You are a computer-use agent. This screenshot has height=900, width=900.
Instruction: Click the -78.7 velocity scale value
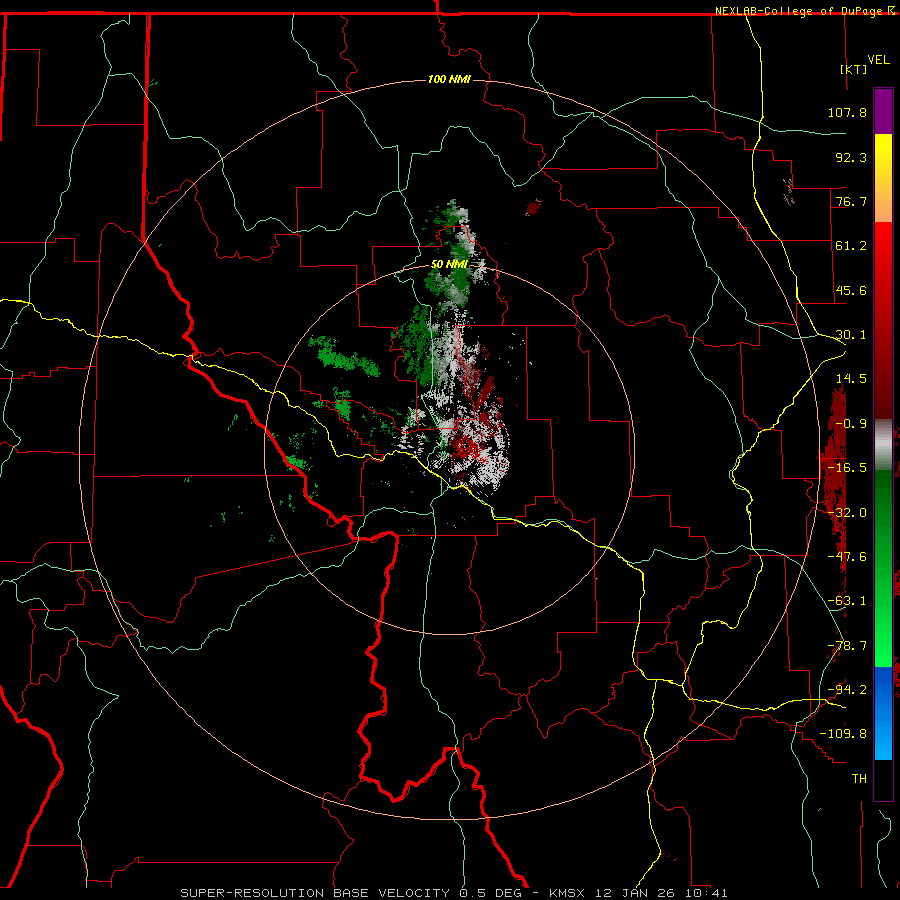(x=847, y=646)
